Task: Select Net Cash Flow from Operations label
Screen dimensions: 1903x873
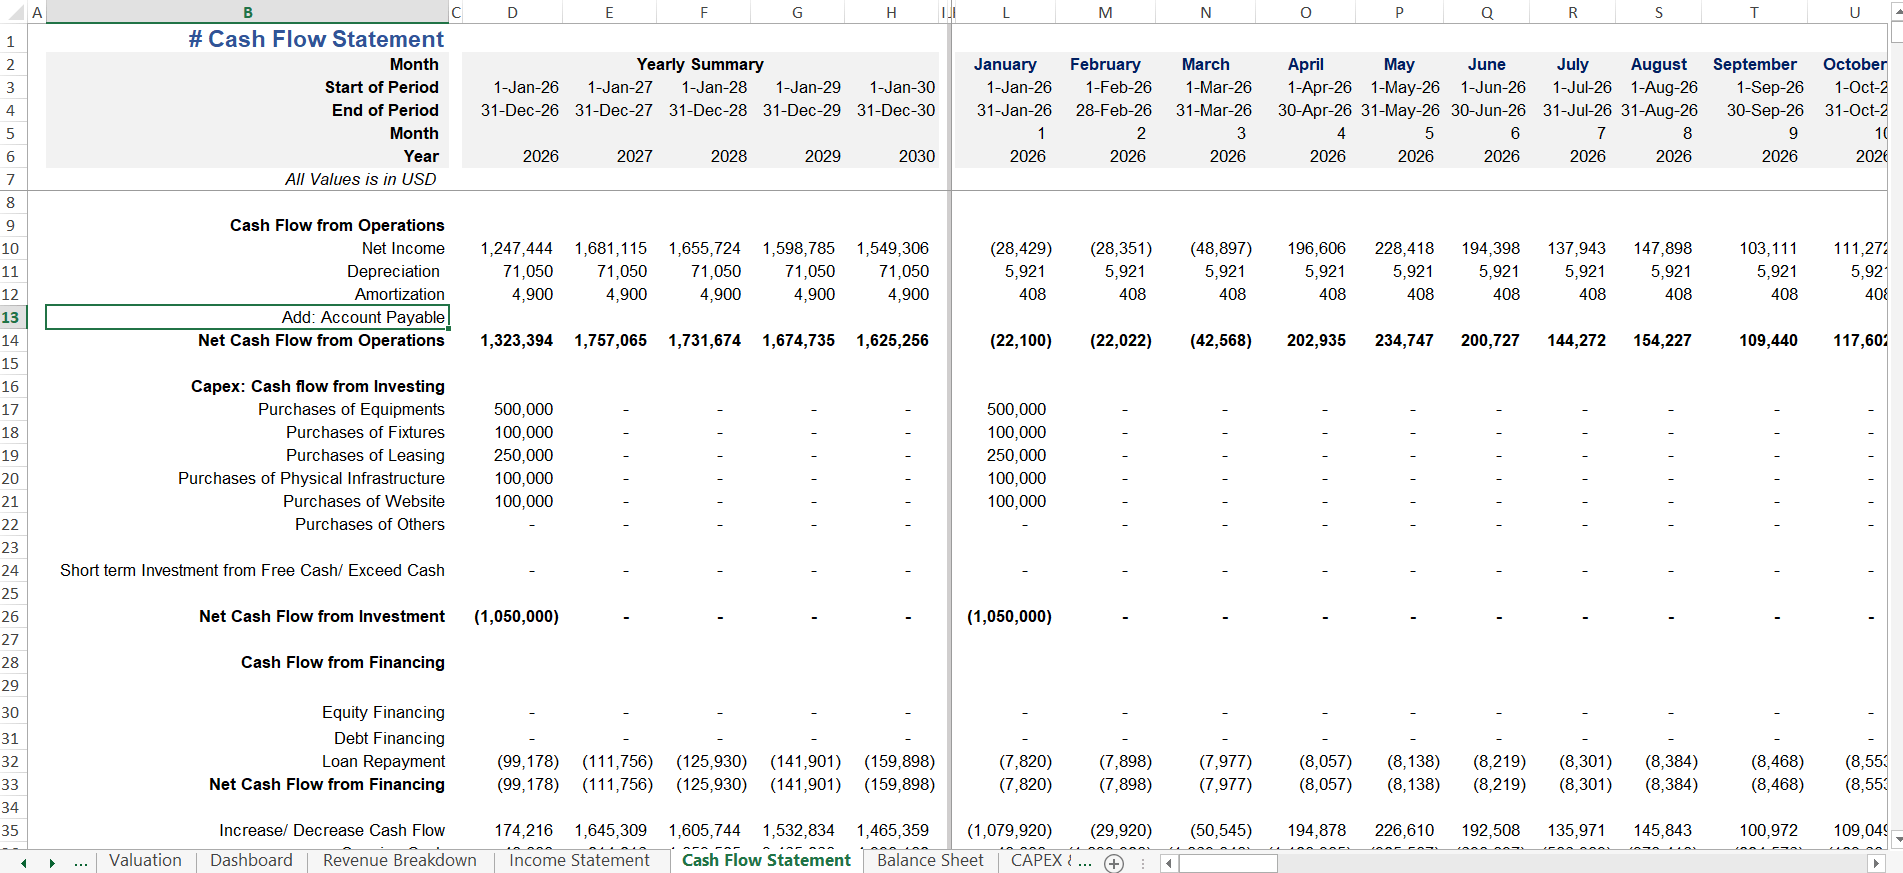Action: 321,340
